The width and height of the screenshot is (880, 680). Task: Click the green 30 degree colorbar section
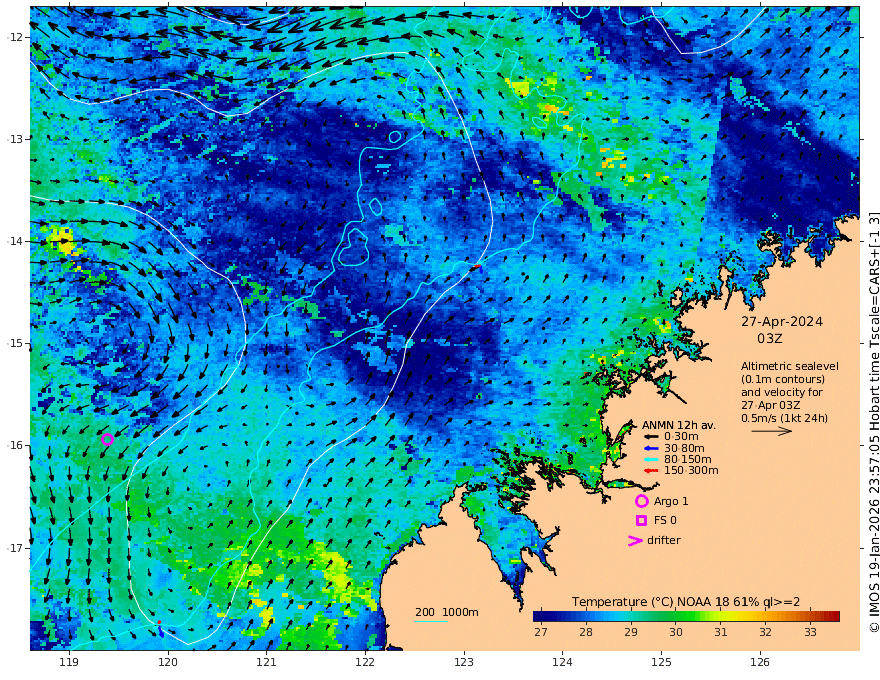coord(676,617)
